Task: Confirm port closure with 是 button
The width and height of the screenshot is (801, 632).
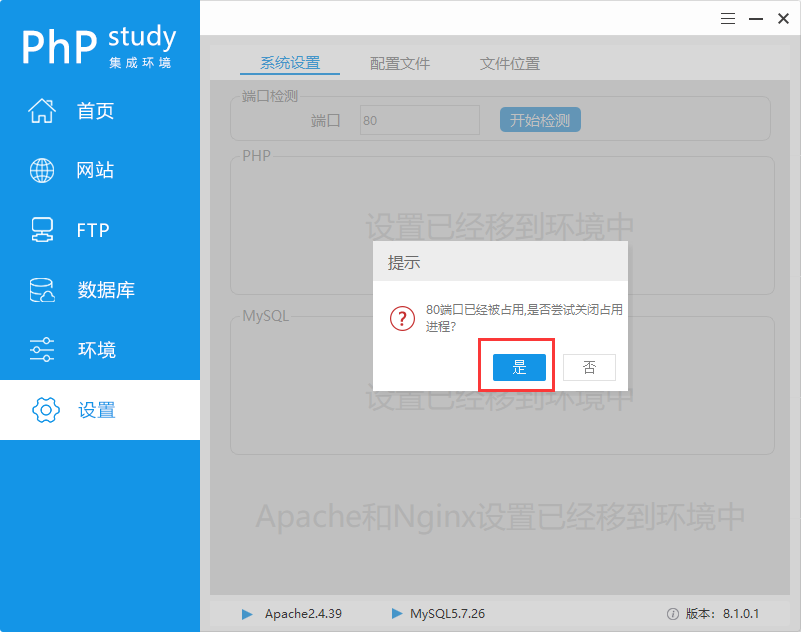Action: click(x=516, y=367)
